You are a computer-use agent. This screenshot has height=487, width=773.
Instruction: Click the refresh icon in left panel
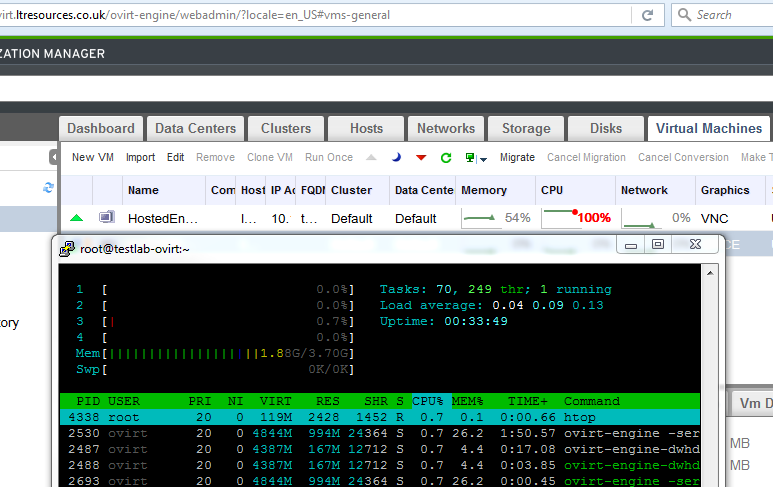coord(48,188)
